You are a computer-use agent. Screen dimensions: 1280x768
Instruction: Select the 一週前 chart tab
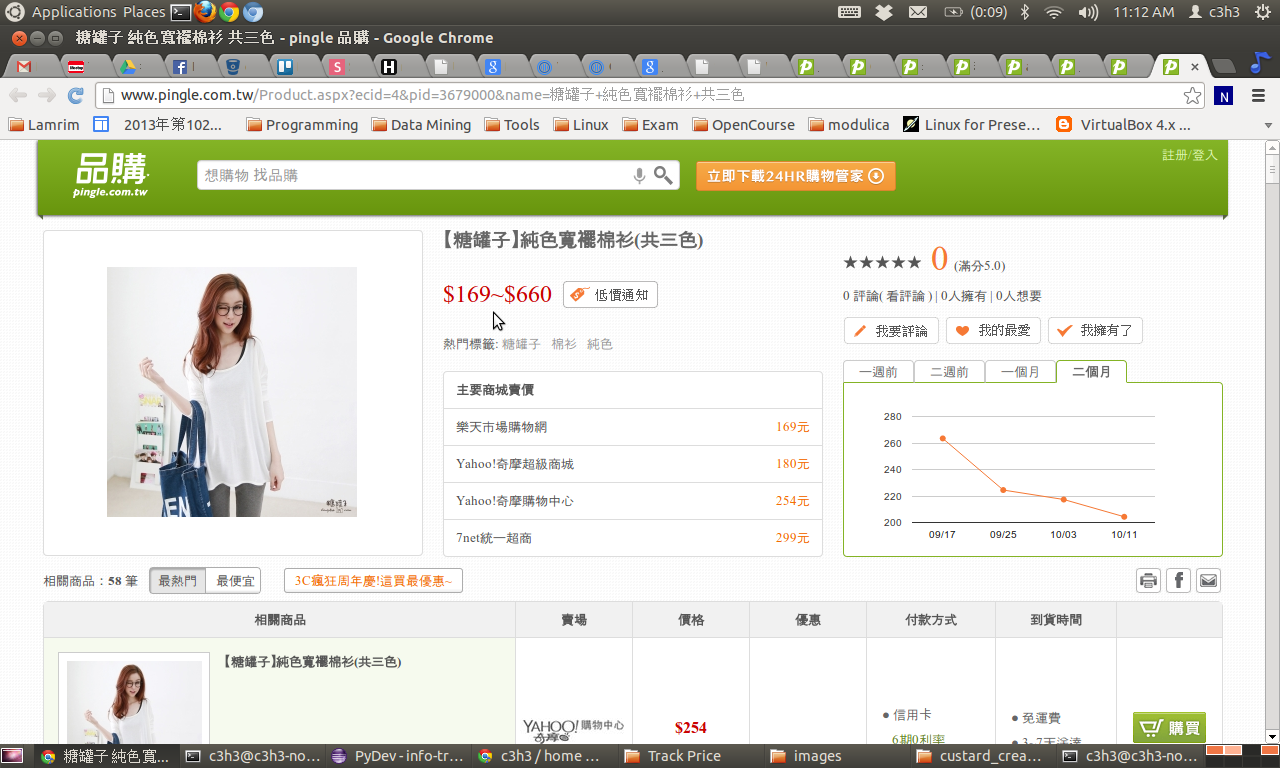(x=878, y=372)
